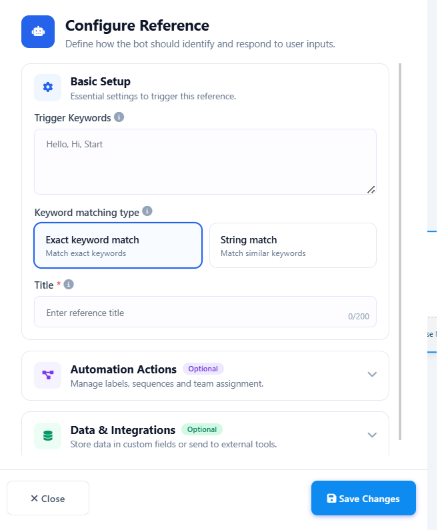
Task: Click 'Manage labels, sequences and team assignment' text
Action: click(x=167, y=384)
